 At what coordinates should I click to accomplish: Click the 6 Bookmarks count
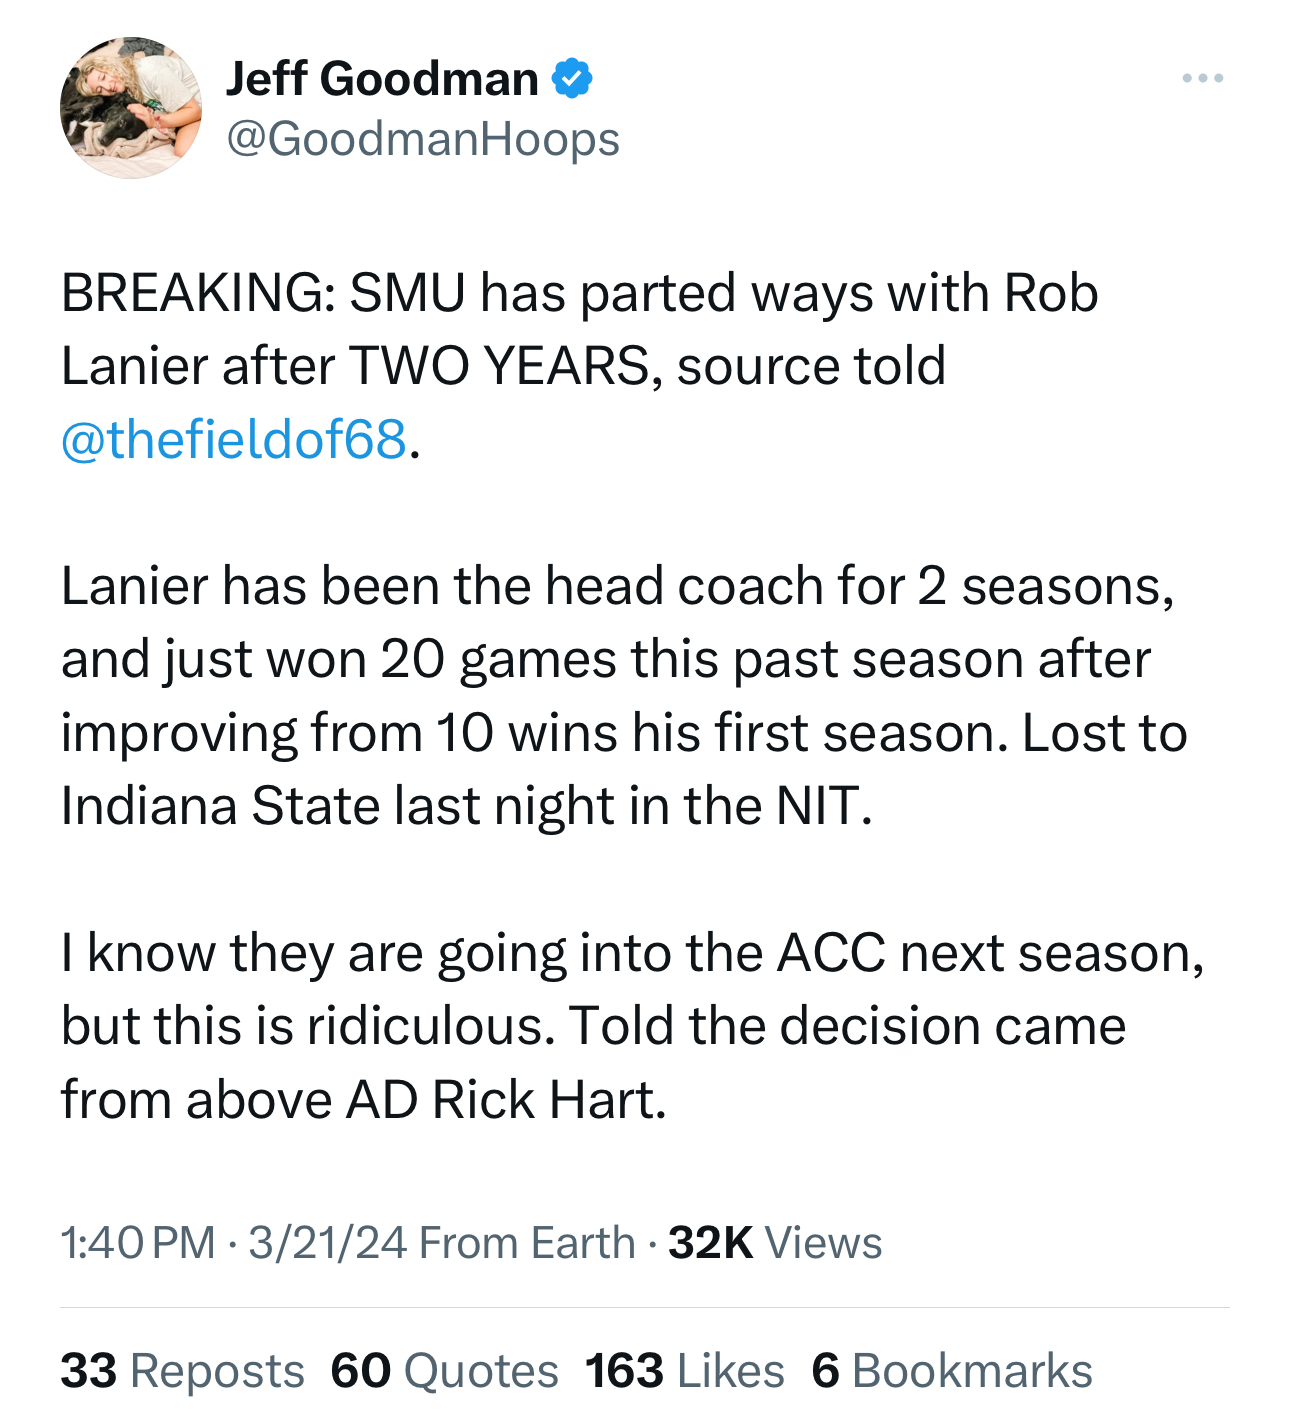(x=951, y=1371)
